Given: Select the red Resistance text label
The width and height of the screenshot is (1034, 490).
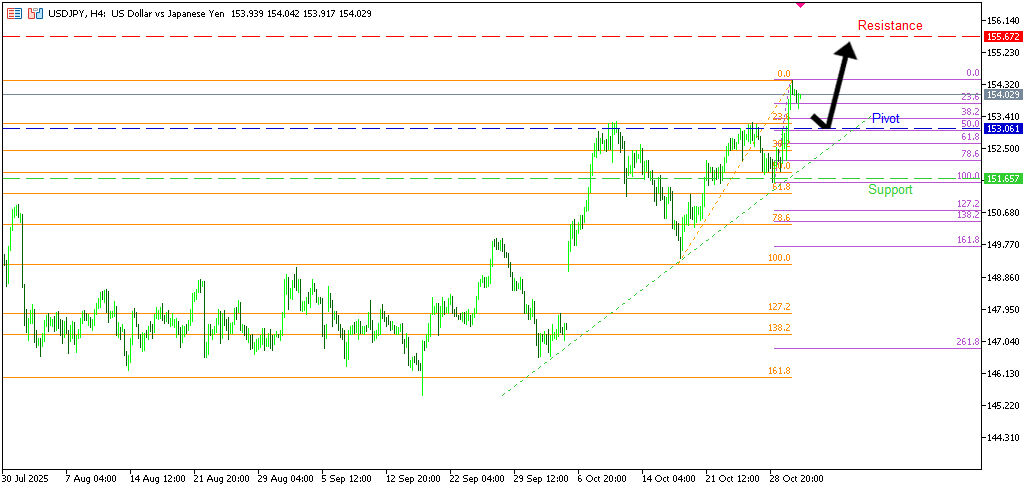Looking at the screenshot, I should (889, 25).
